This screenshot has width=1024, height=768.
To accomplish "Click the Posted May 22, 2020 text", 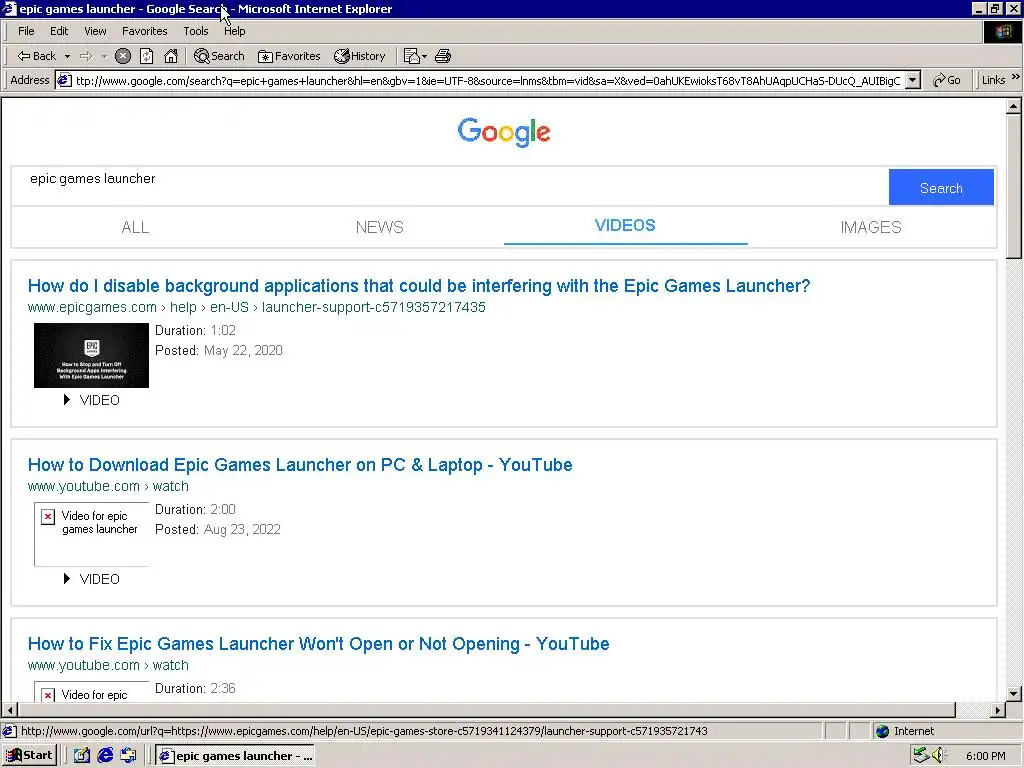I will coord(219,351).
